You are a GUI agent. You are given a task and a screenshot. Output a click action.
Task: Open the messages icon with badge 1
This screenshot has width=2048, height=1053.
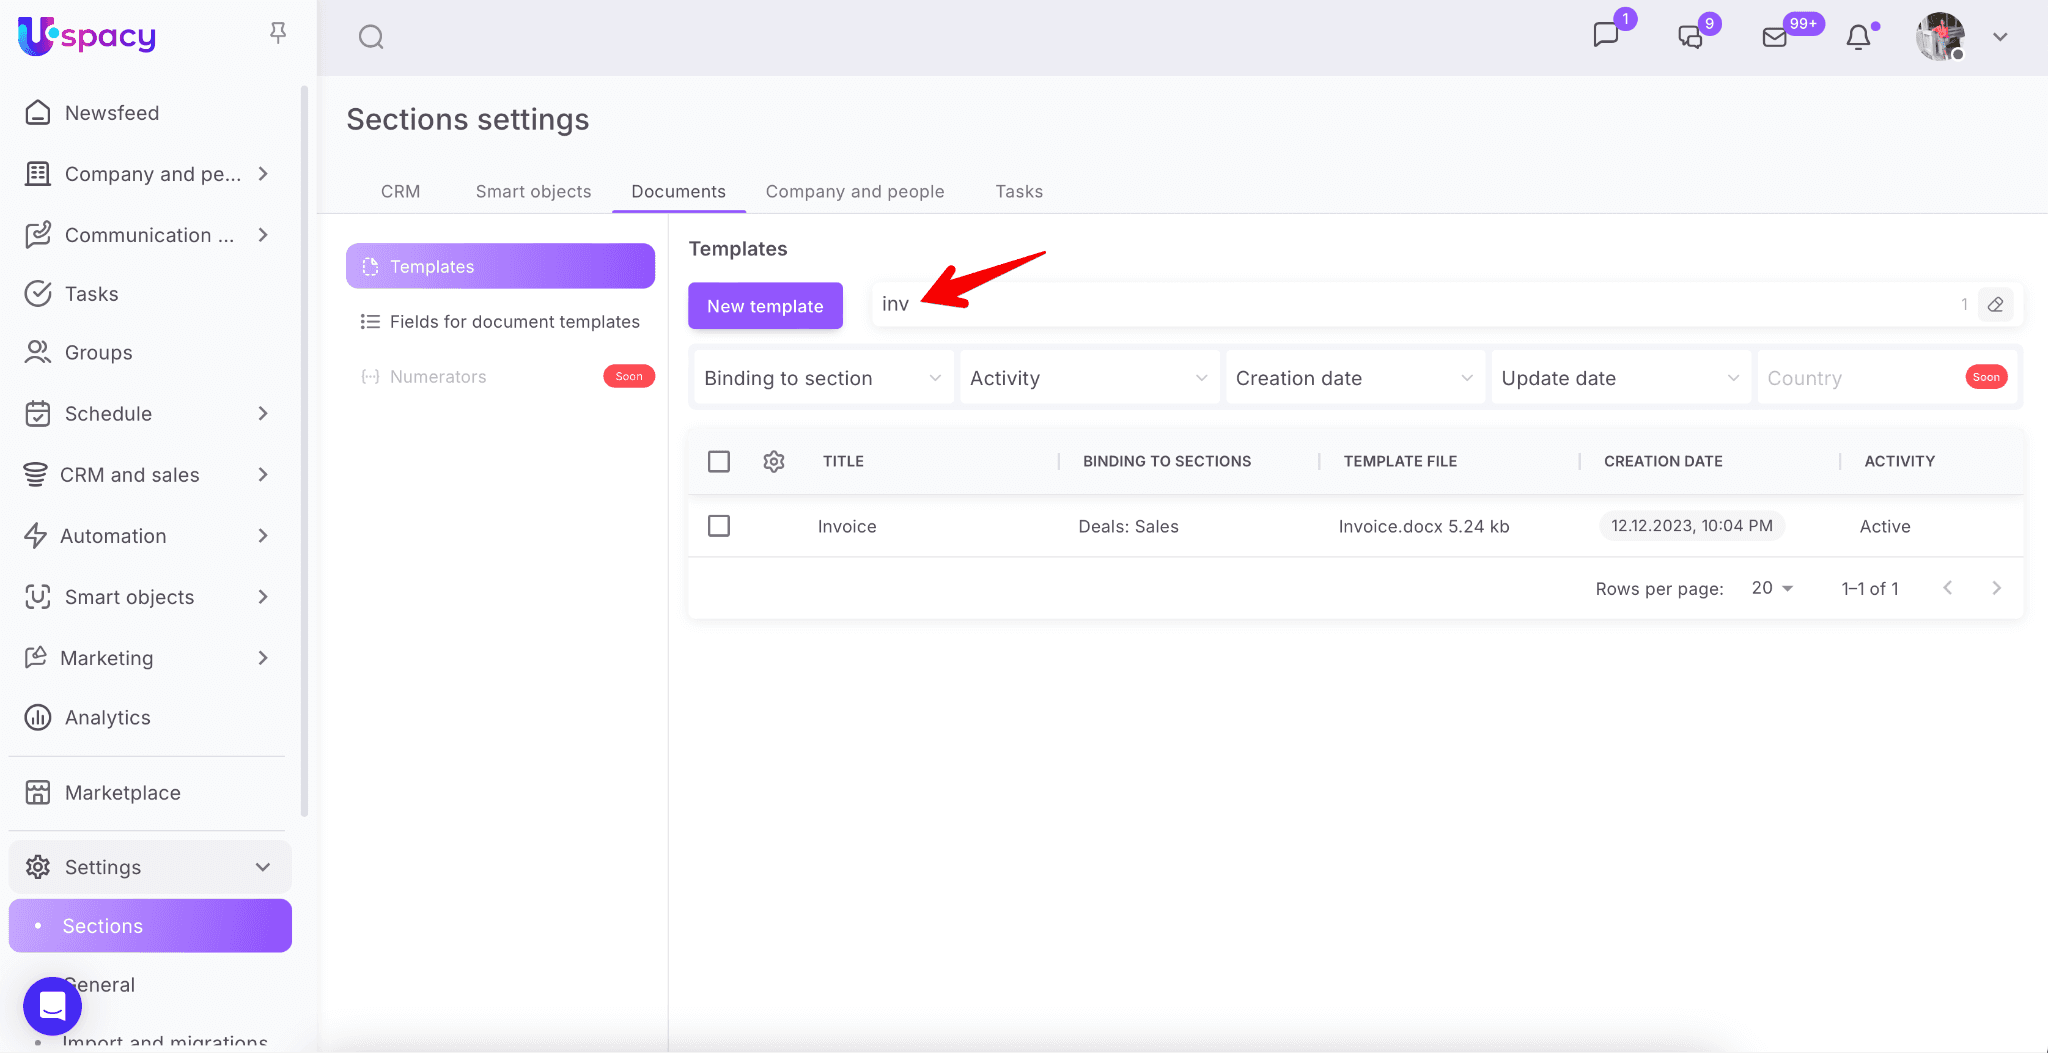(1606, 35)
